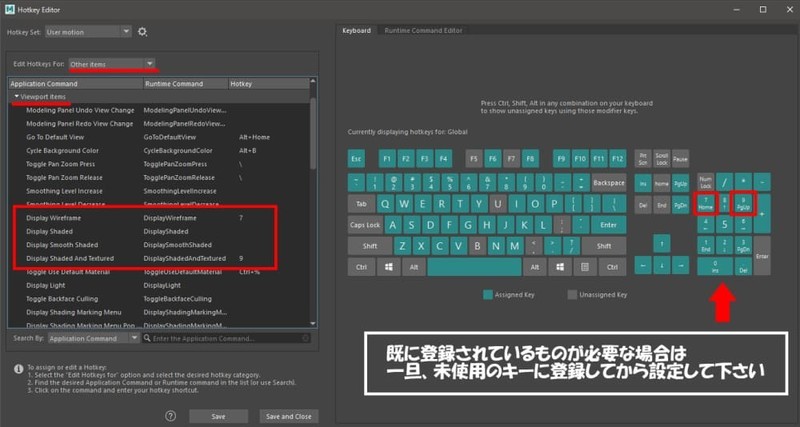The image size is (800, 427).
Task: Select the Toggle Backface Culling row
Action: coord(159,299)
